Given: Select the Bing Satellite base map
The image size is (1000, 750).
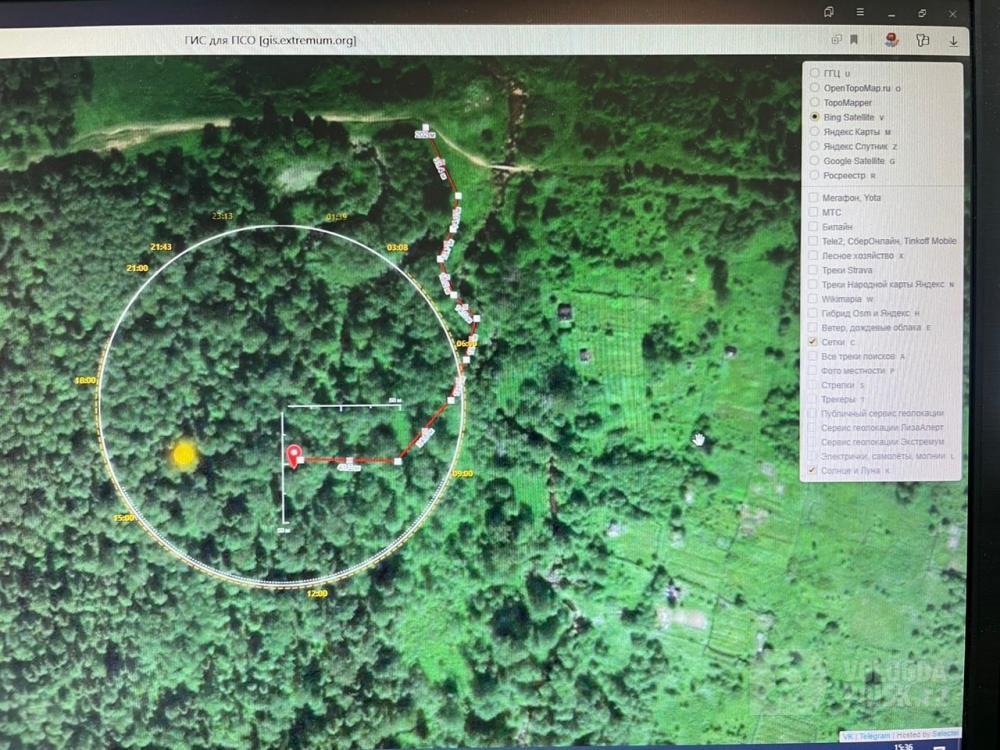Looking at the screenshot, I should click(814, 117).
